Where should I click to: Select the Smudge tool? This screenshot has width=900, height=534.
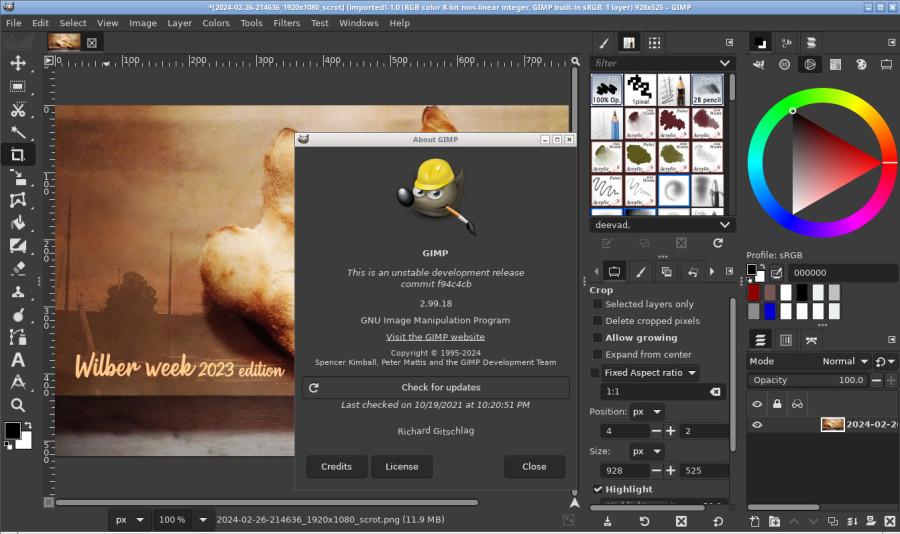[x=18, y=315]
